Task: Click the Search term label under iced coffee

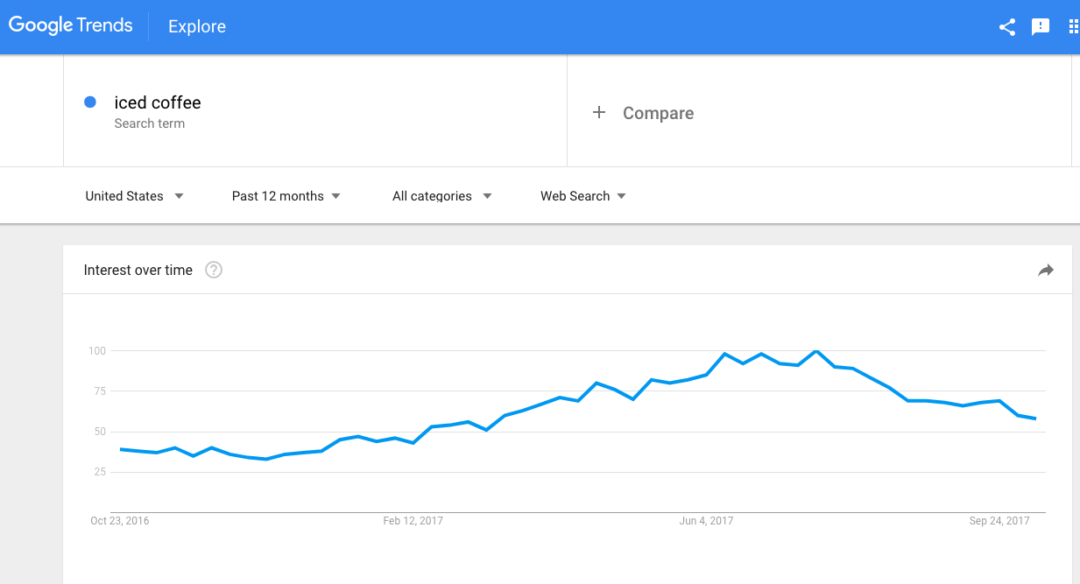Action: [149, 123]
